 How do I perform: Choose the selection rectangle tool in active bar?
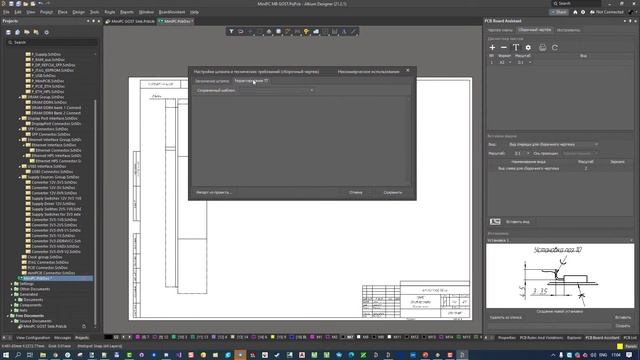260,31
